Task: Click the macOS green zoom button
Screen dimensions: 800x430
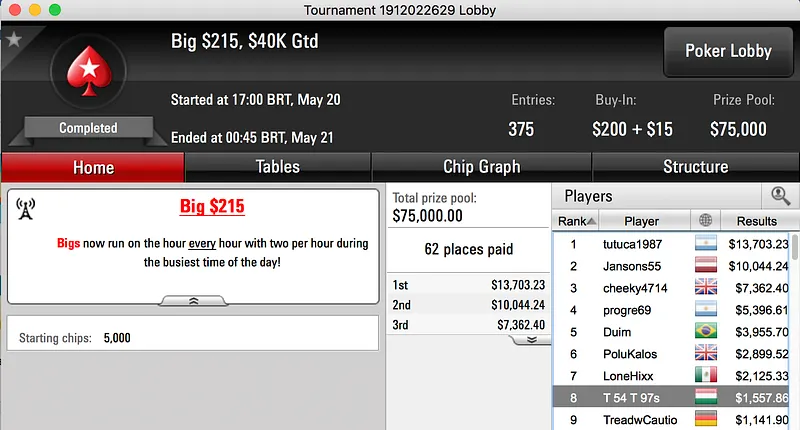Action: click(x=54, y=9)
